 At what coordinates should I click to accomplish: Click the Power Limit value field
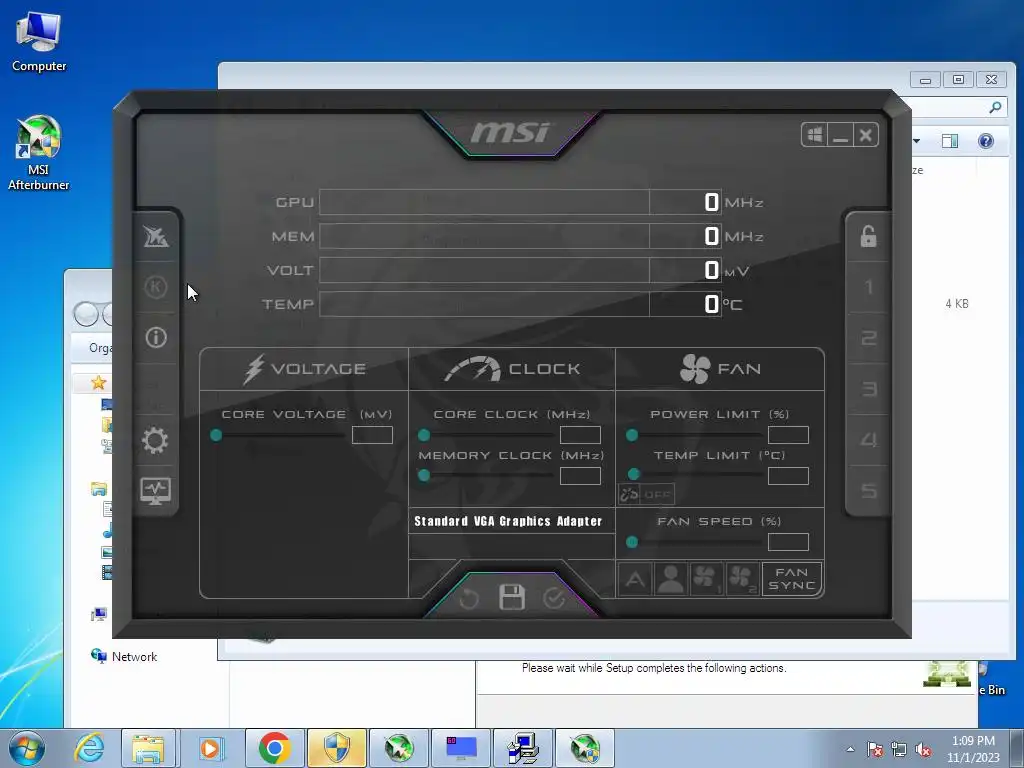788,435
